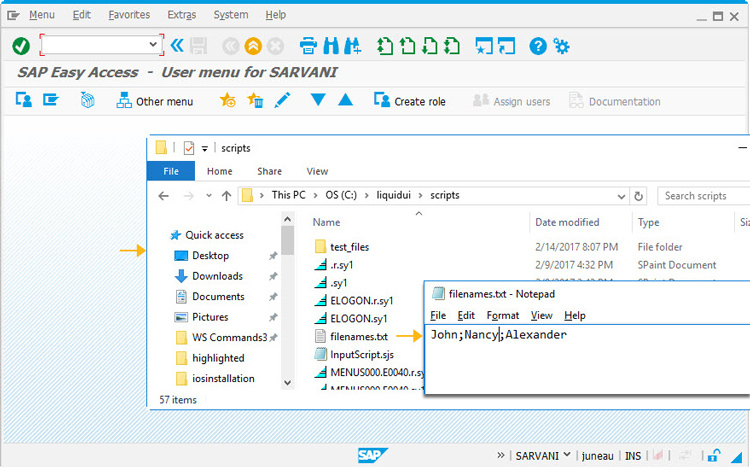The width and height of the screenshot is (750, 467).
Task: Open the Quick Access Toolbar customize dropdown
Action: tap(204, 148)
